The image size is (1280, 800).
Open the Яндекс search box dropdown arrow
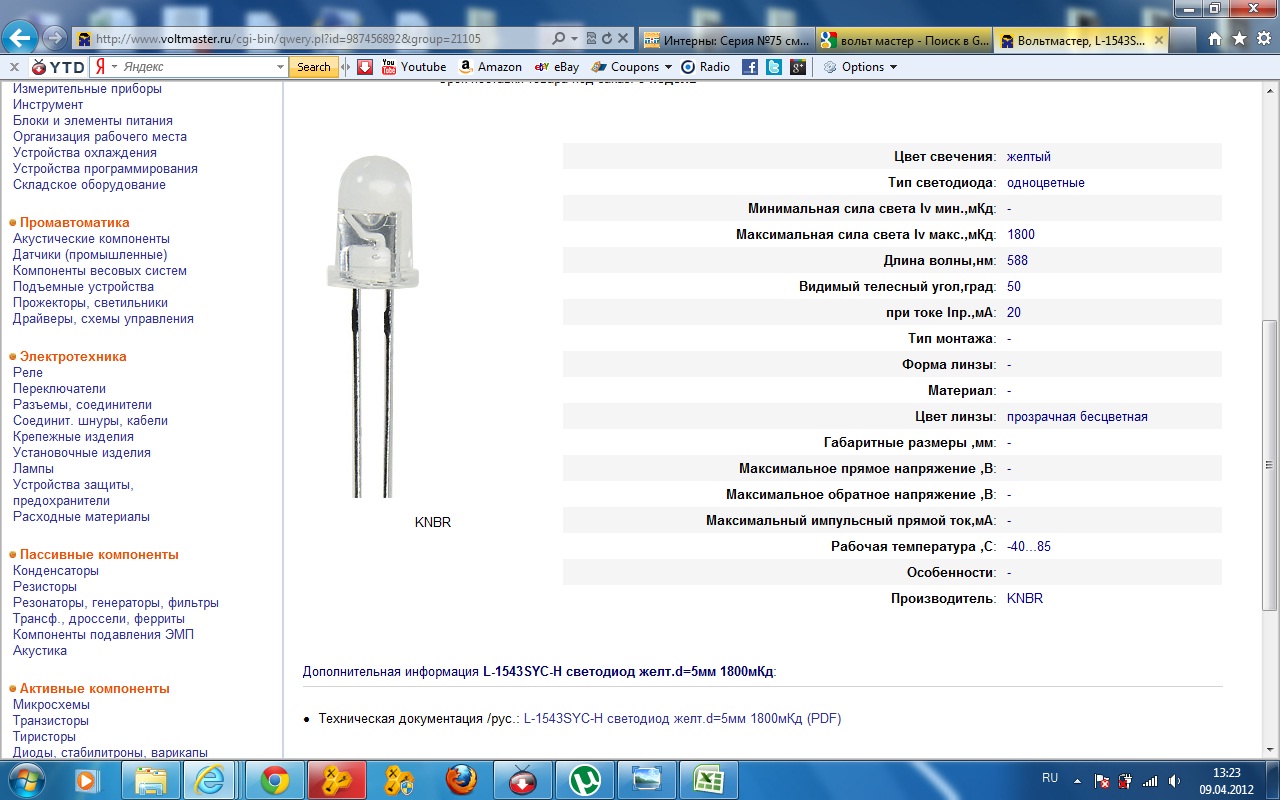point(280,67)
